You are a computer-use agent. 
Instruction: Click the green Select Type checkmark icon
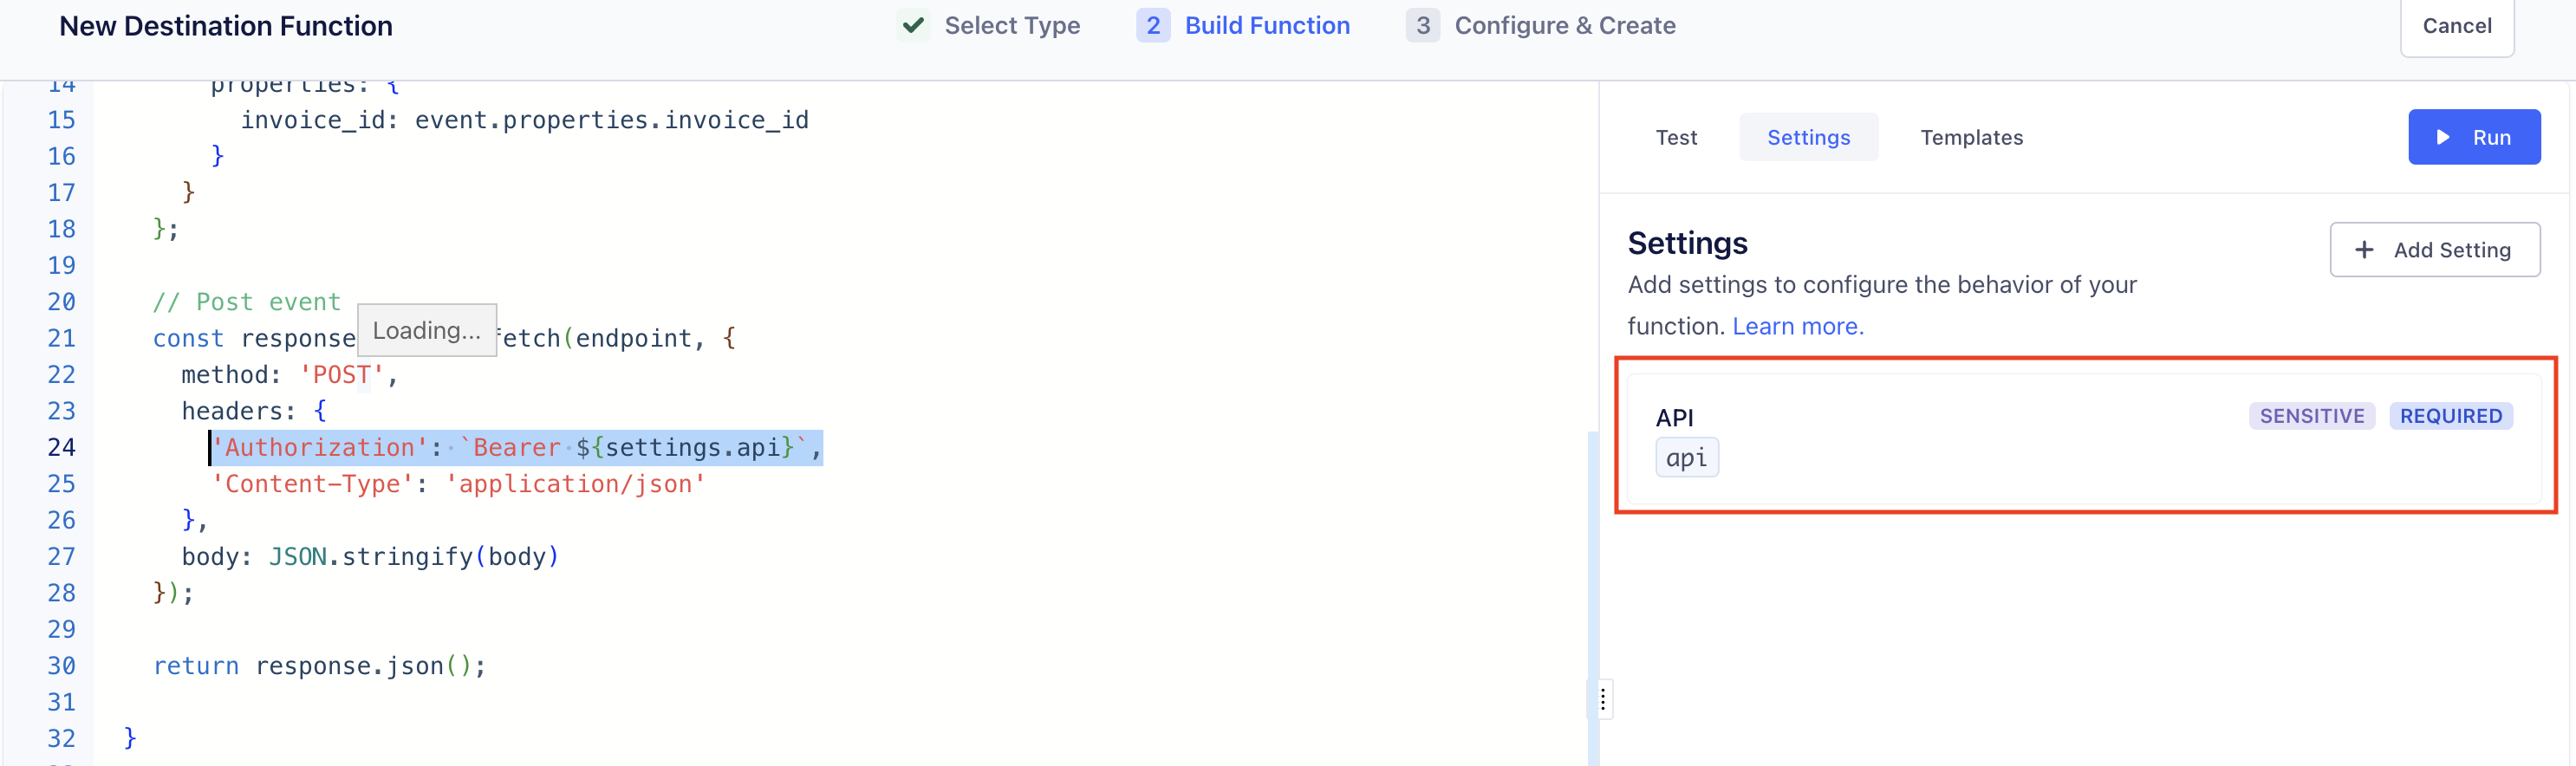pyautogui.click(x=913, y=25)
